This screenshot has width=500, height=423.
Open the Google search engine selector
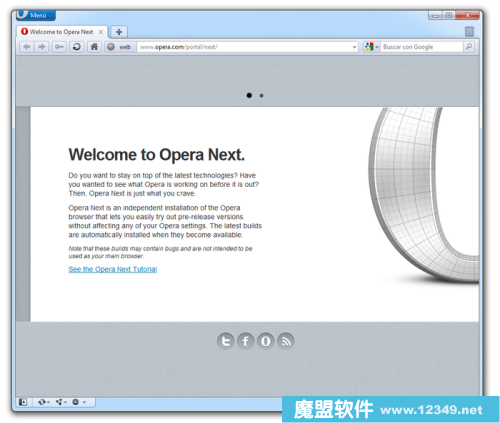(372, 47)
